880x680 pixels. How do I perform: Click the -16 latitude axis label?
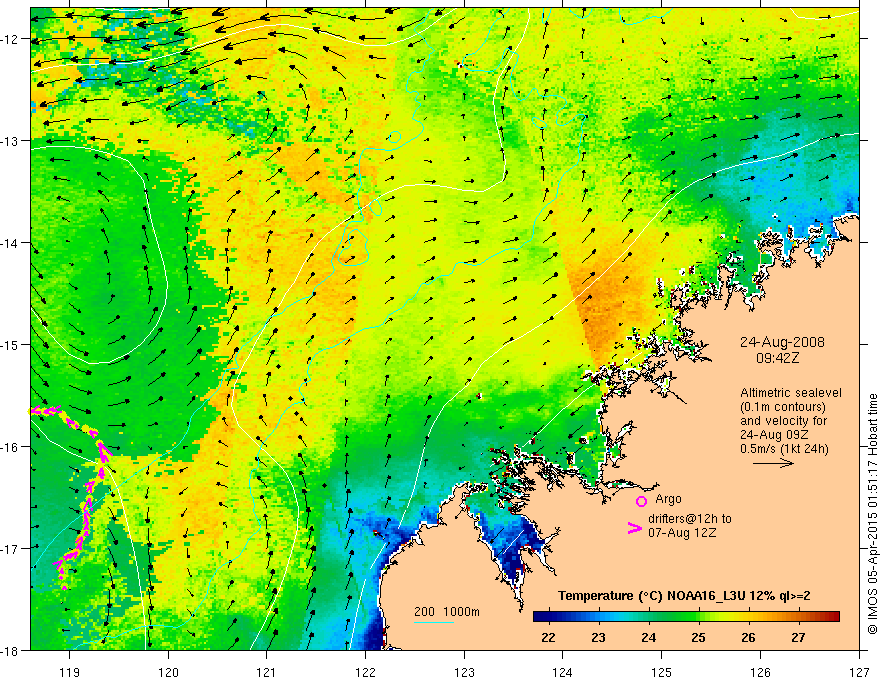click(x=11, y=447)
